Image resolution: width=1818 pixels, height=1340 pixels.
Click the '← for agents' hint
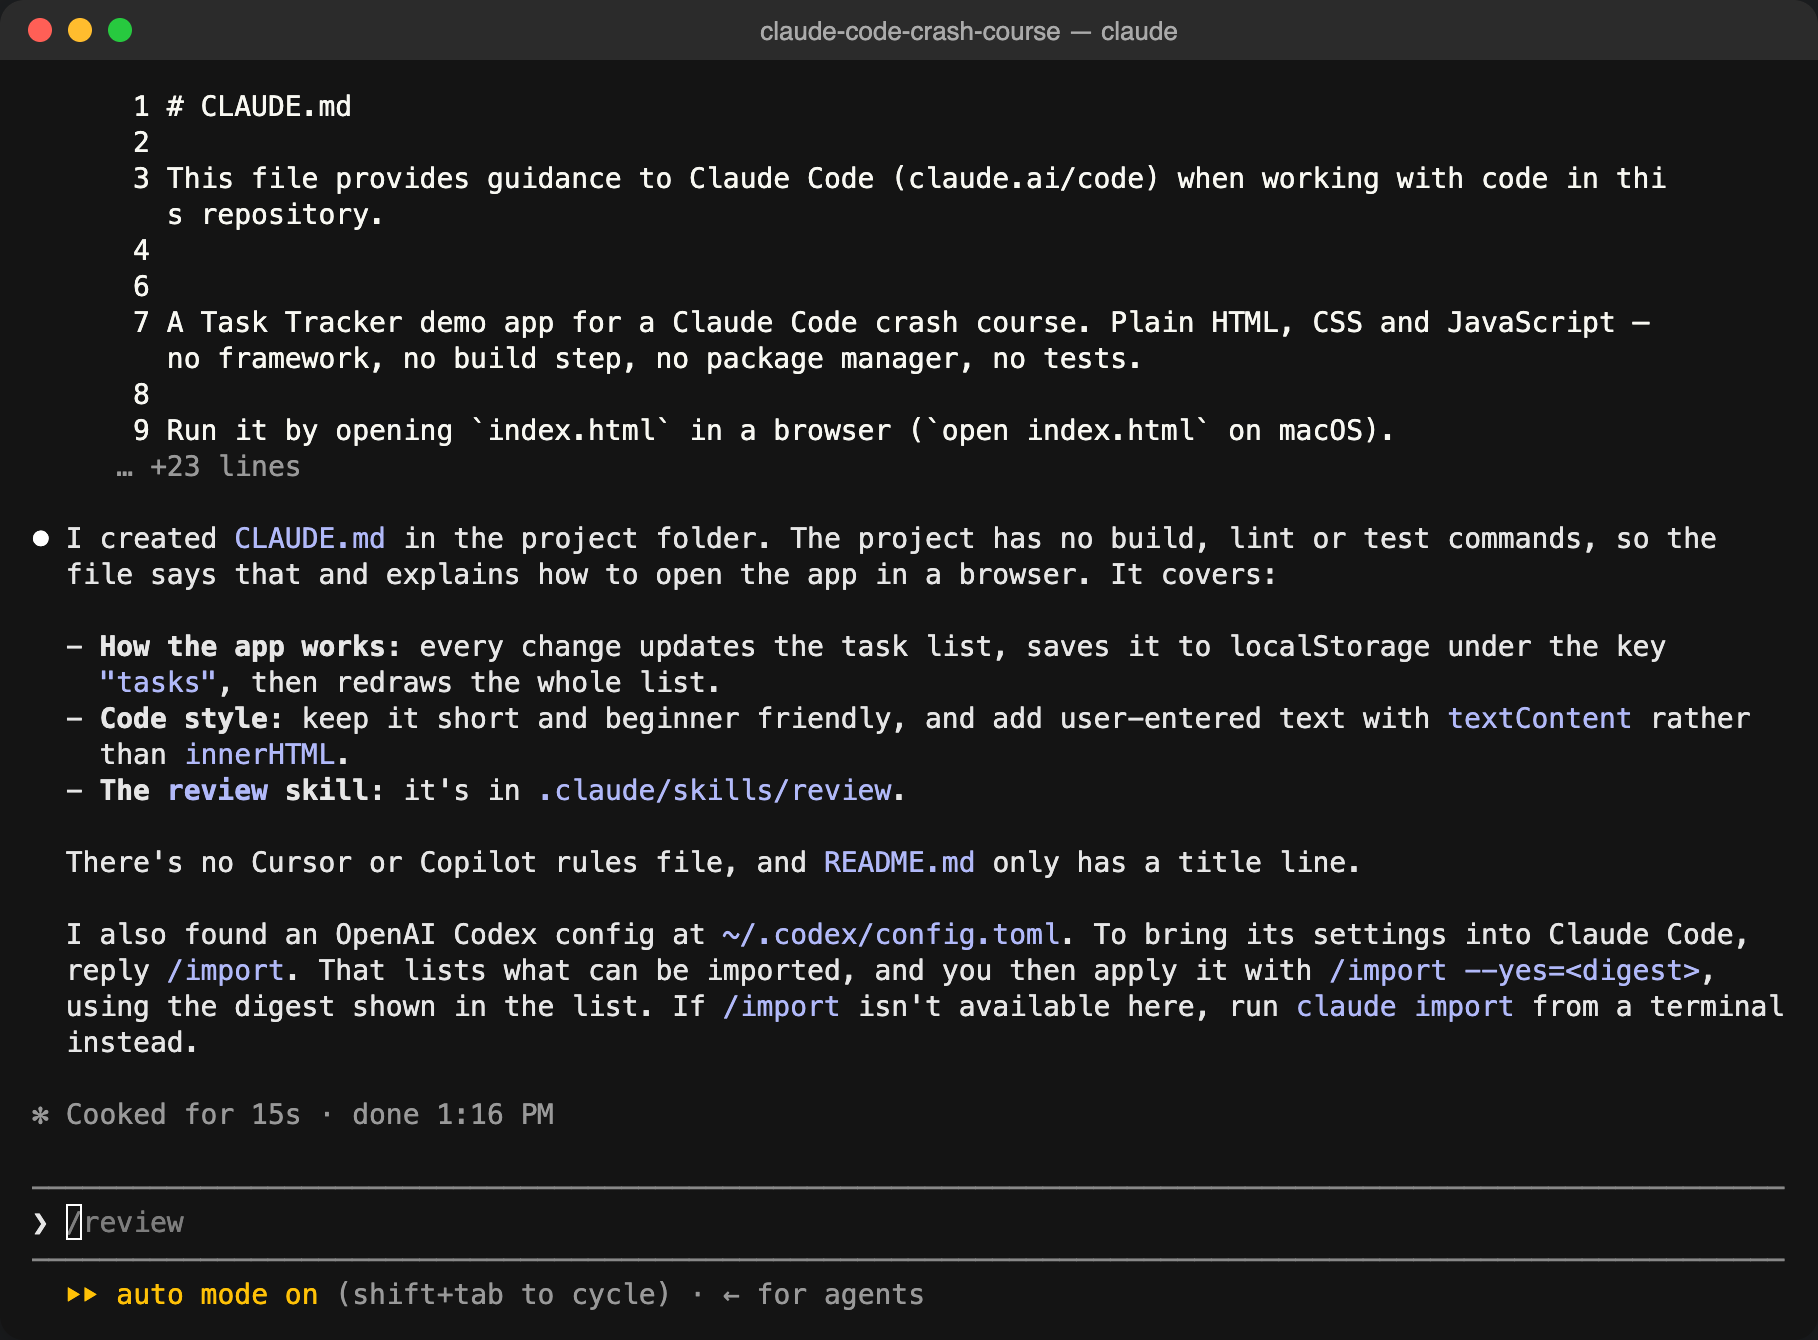[x=823, y=1294]
